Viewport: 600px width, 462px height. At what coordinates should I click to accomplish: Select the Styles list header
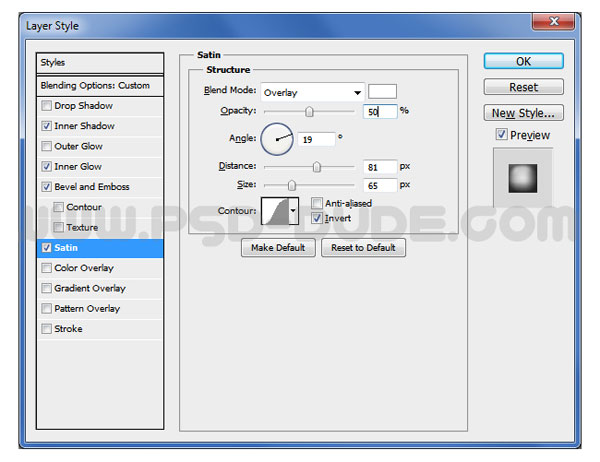100,63
